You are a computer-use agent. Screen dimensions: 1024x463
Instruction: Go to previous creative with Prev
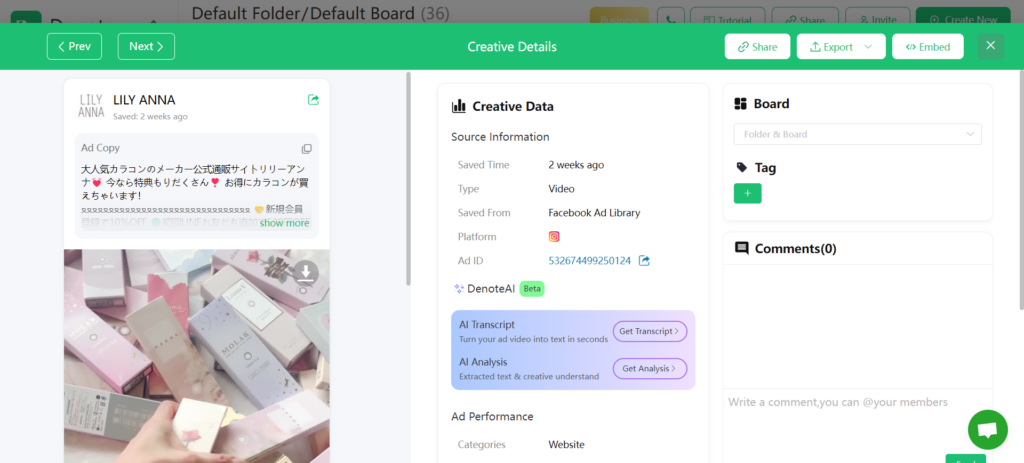coord(74,46)
